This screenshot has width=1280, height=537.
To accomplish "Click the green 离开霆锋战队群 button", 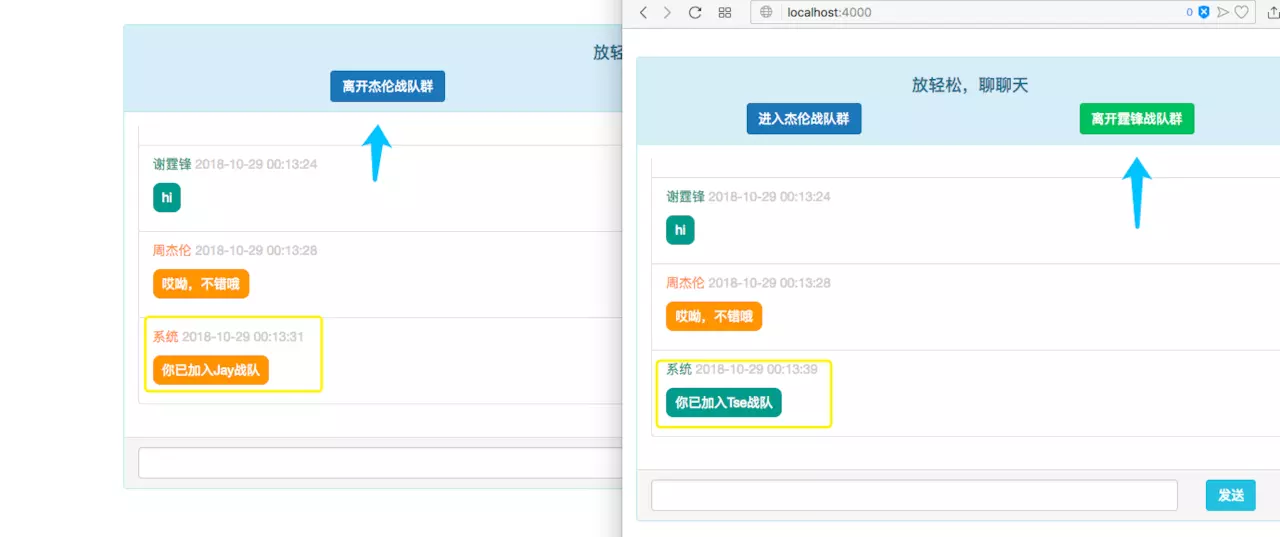I will tap(1137, 118).
